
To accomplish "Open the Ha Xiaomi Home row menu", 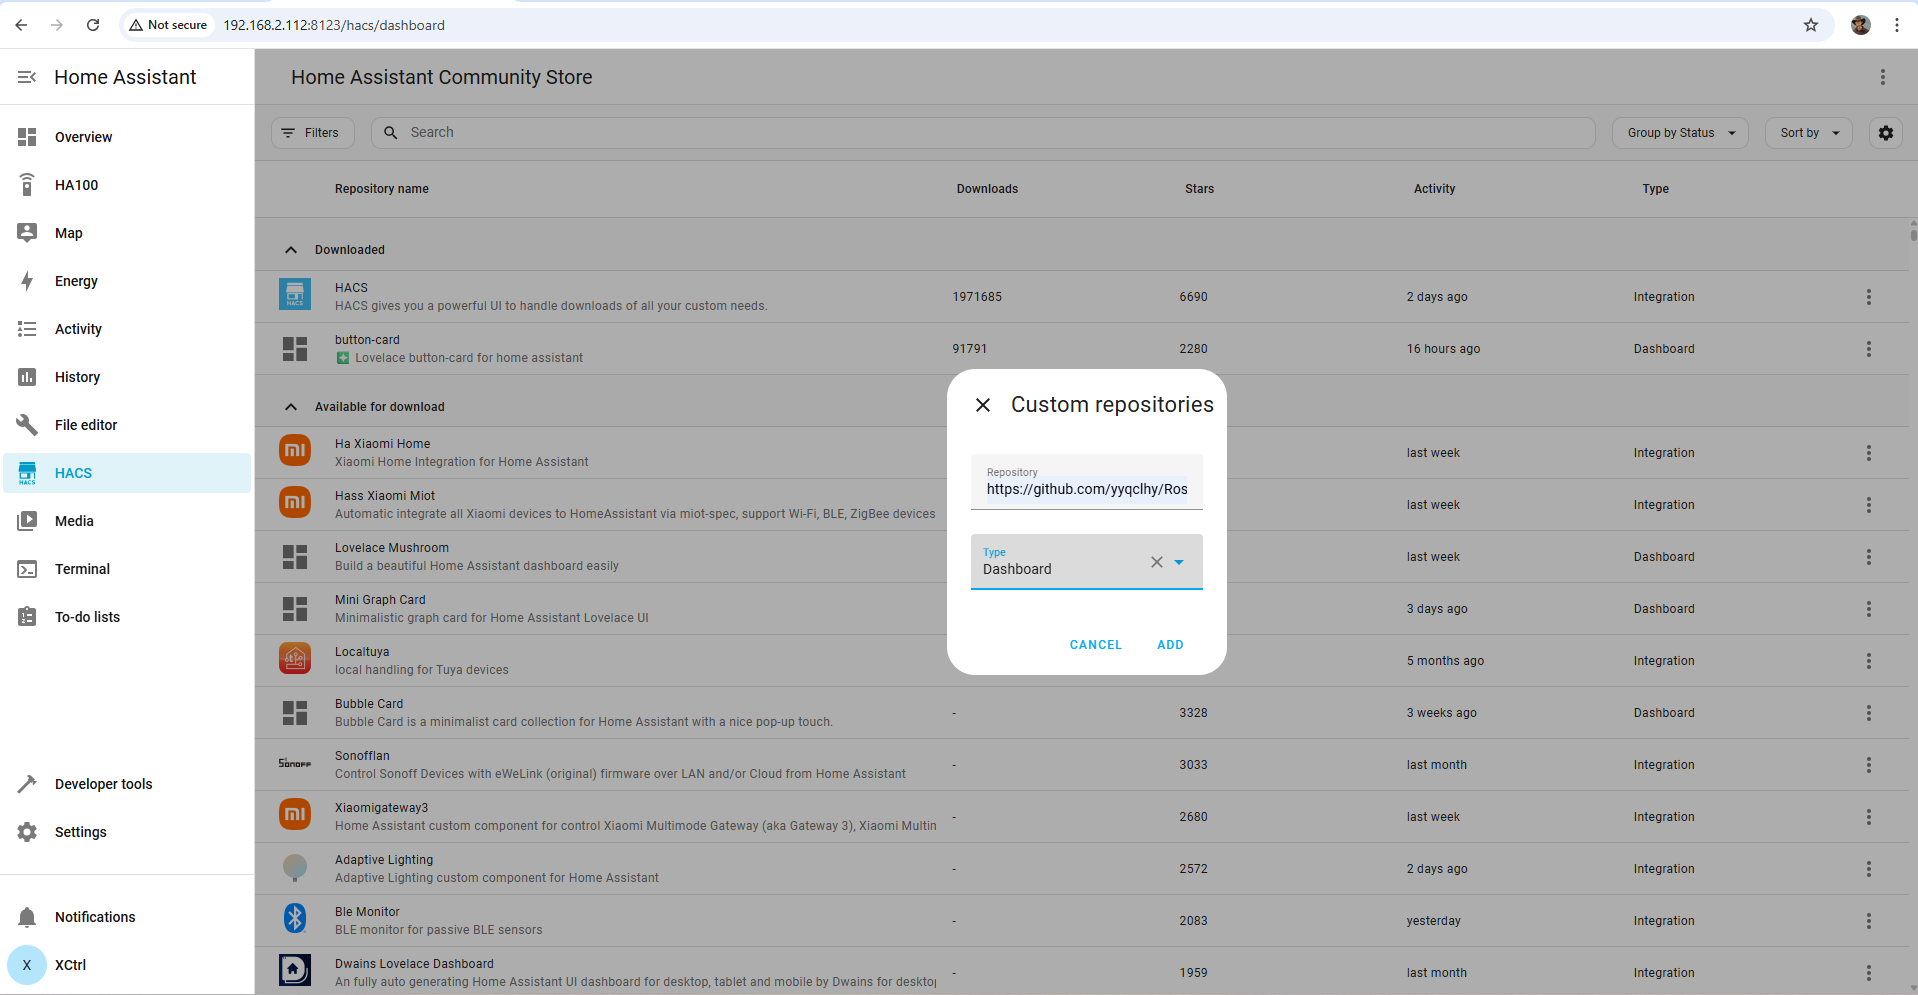I will (x=1868, y=453).
